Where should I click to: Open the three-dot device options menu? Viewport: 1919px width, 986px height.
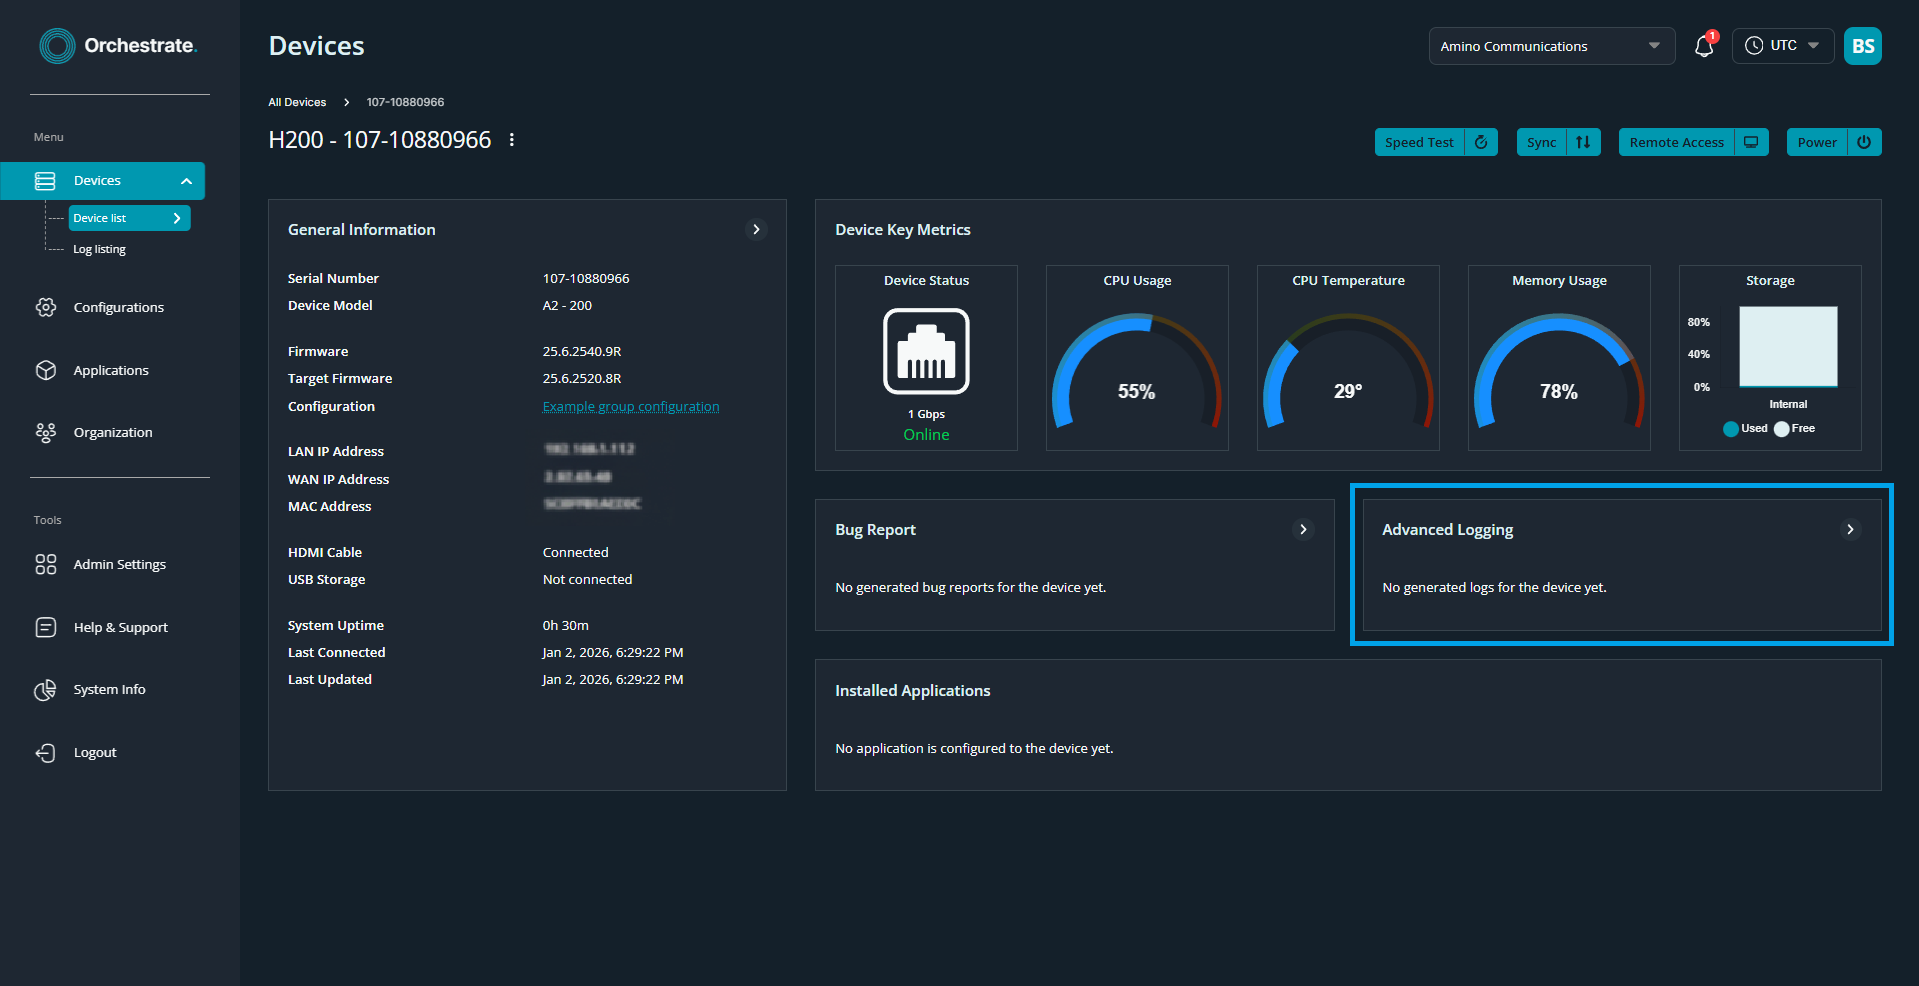click(512, 140)
